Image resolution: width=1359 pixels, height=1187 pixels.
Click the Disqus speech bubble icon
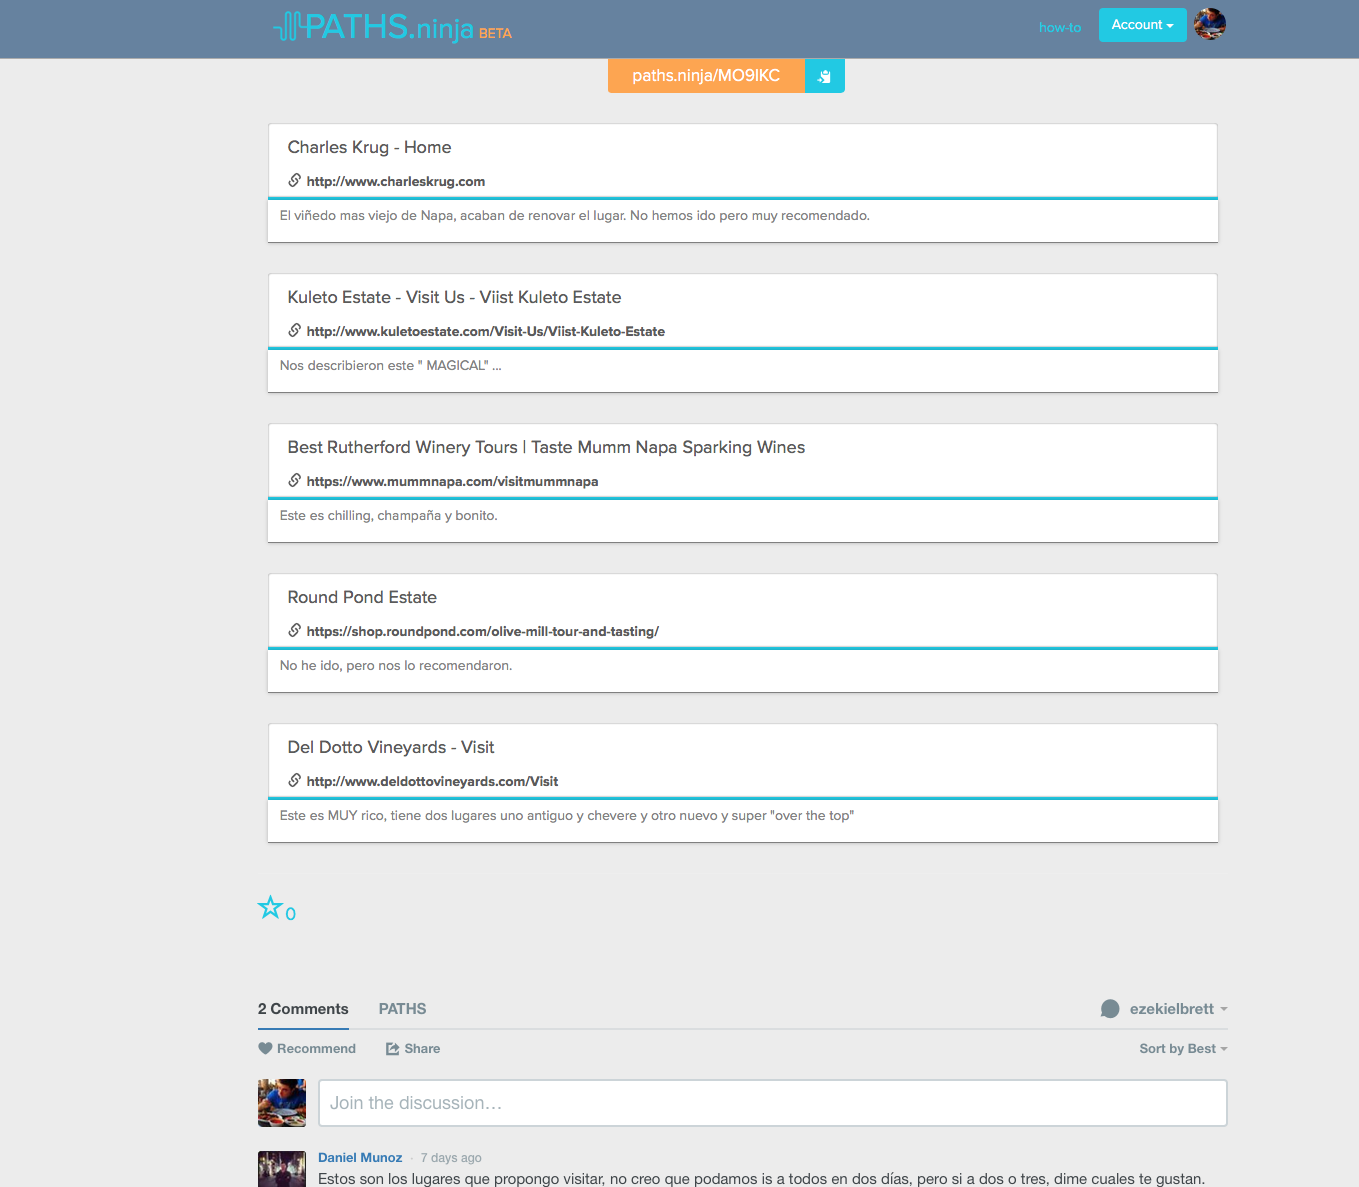(1110, 1009)
